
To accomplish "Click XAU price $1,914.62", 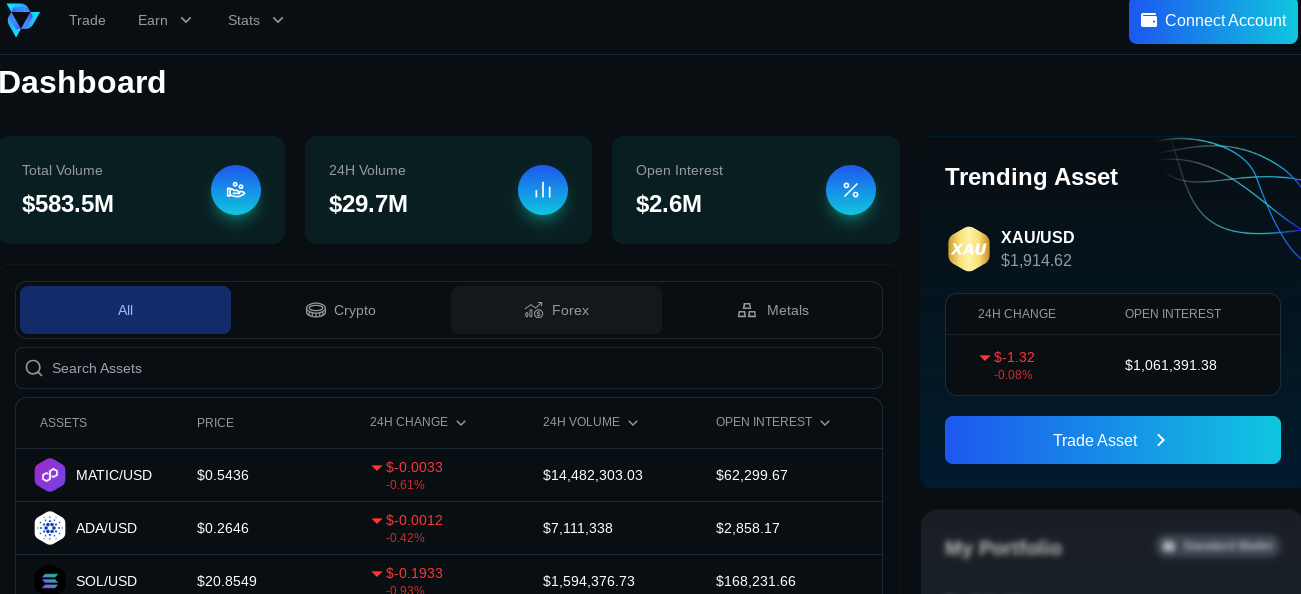I will point(1036,260).
